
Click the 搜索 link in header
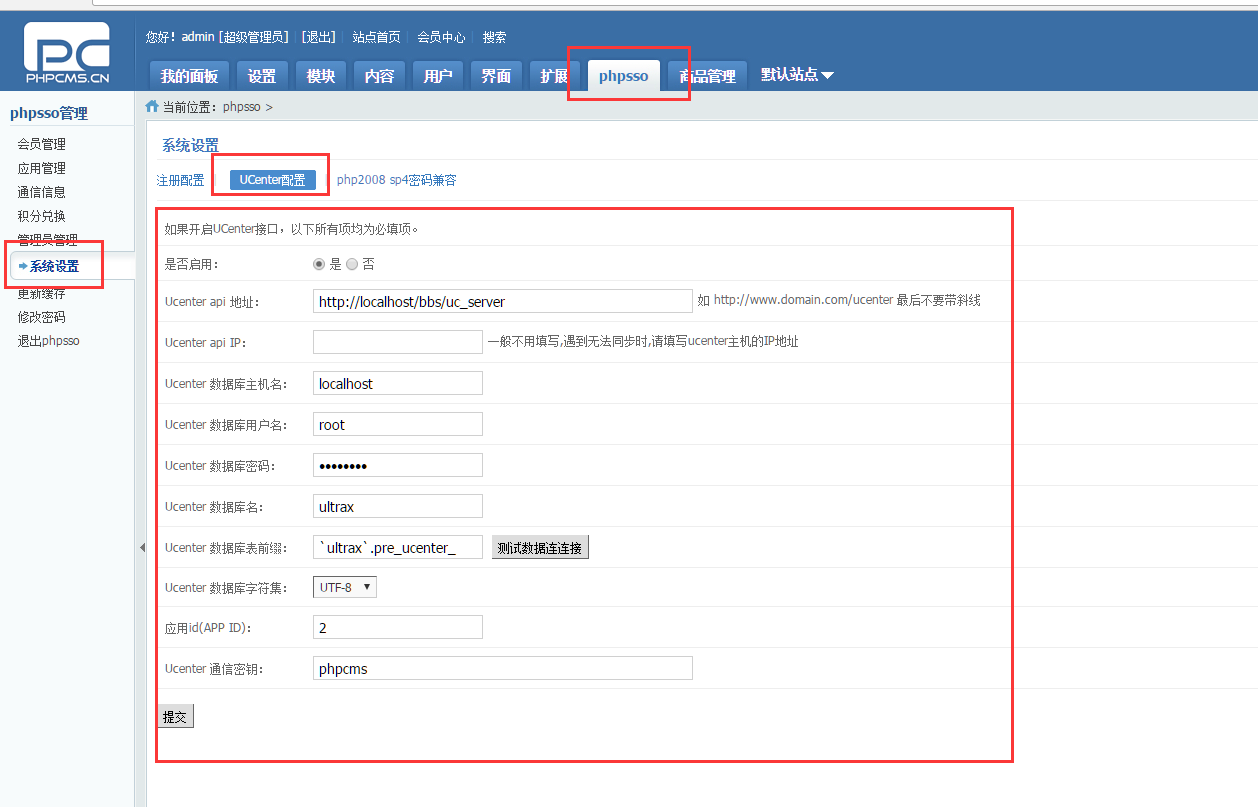(x=494, y=37)
